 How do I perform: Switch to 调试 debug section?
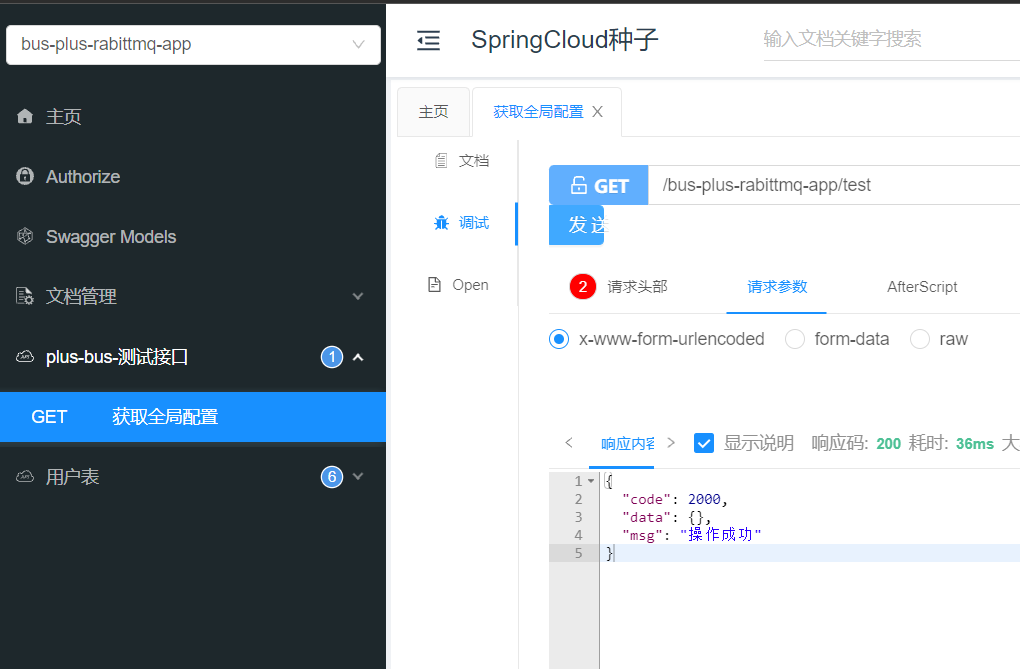pyautogui.click(x=462, y=223)
